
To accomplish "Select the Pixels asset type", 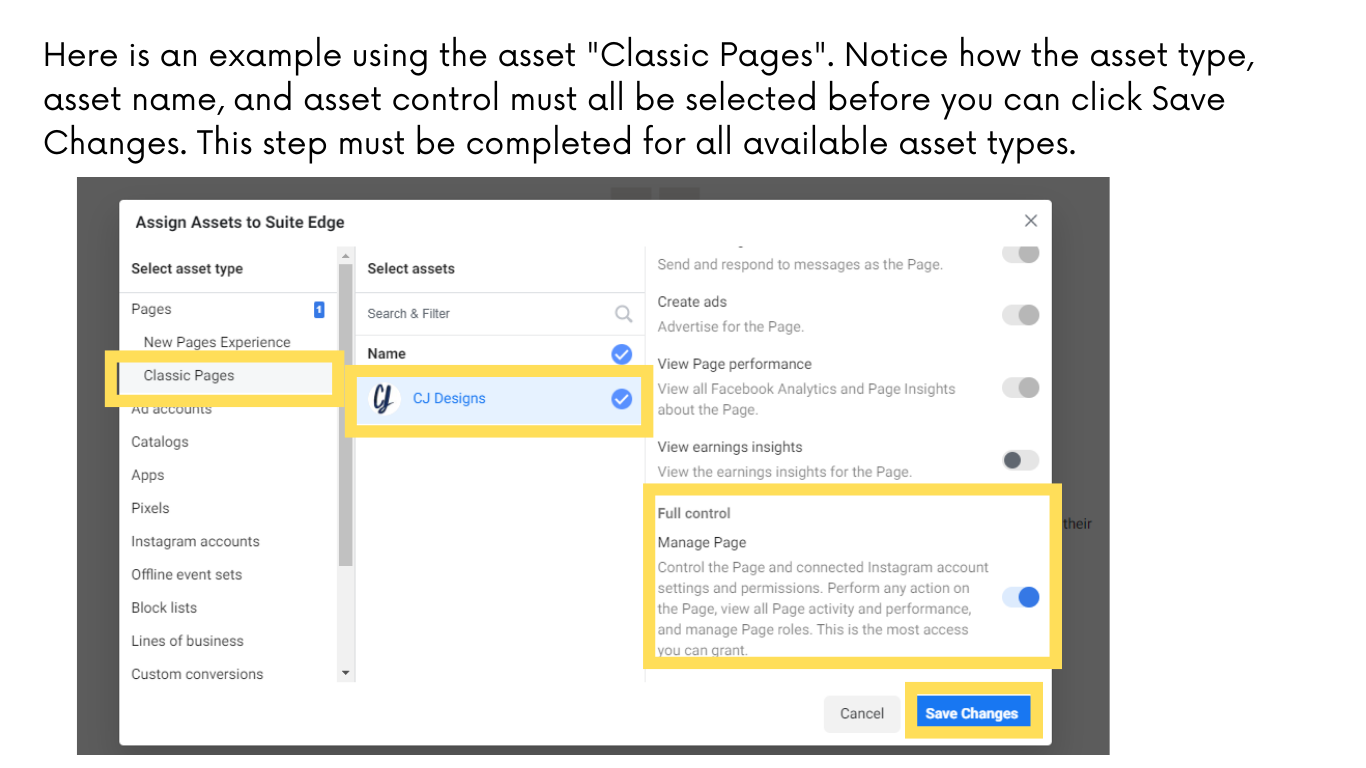I will [x=150, y=508].
